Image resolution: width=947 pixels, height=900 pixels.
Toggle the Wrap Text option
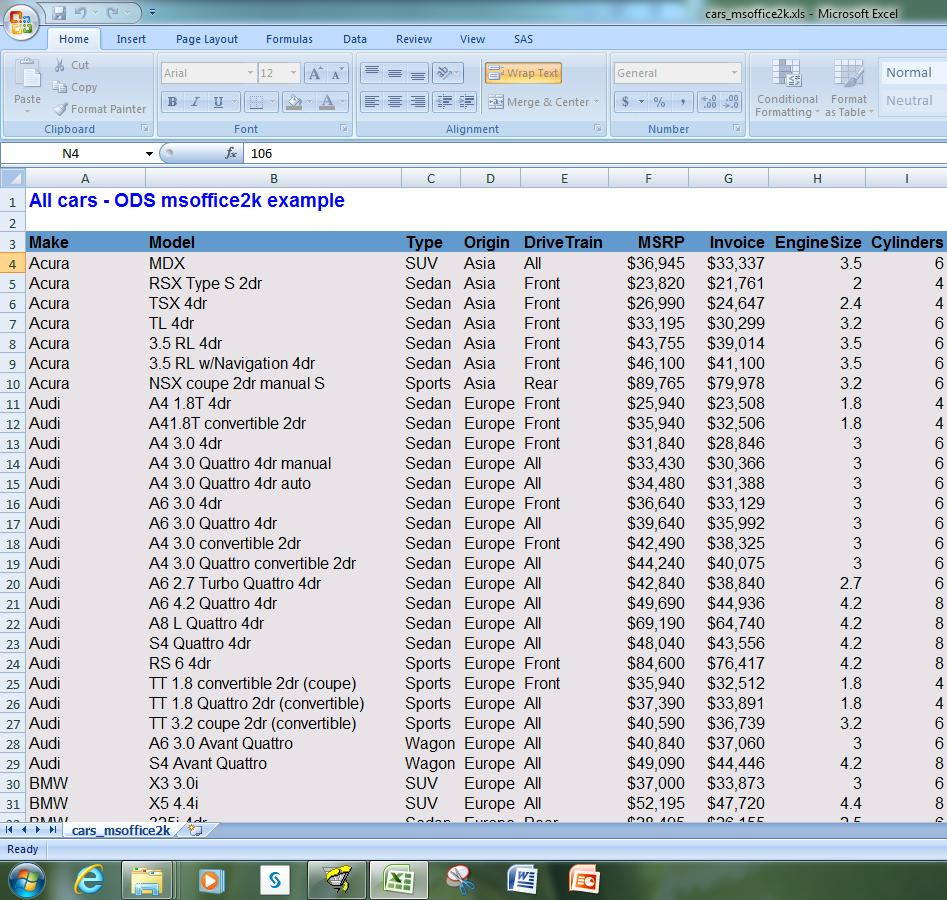tap(523, 73)
